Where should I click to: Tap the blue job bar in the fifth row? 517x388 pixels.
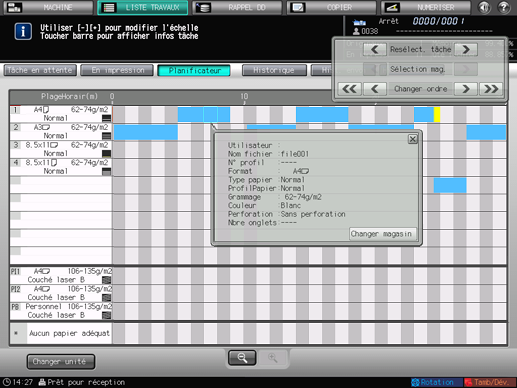coord(450,185)
